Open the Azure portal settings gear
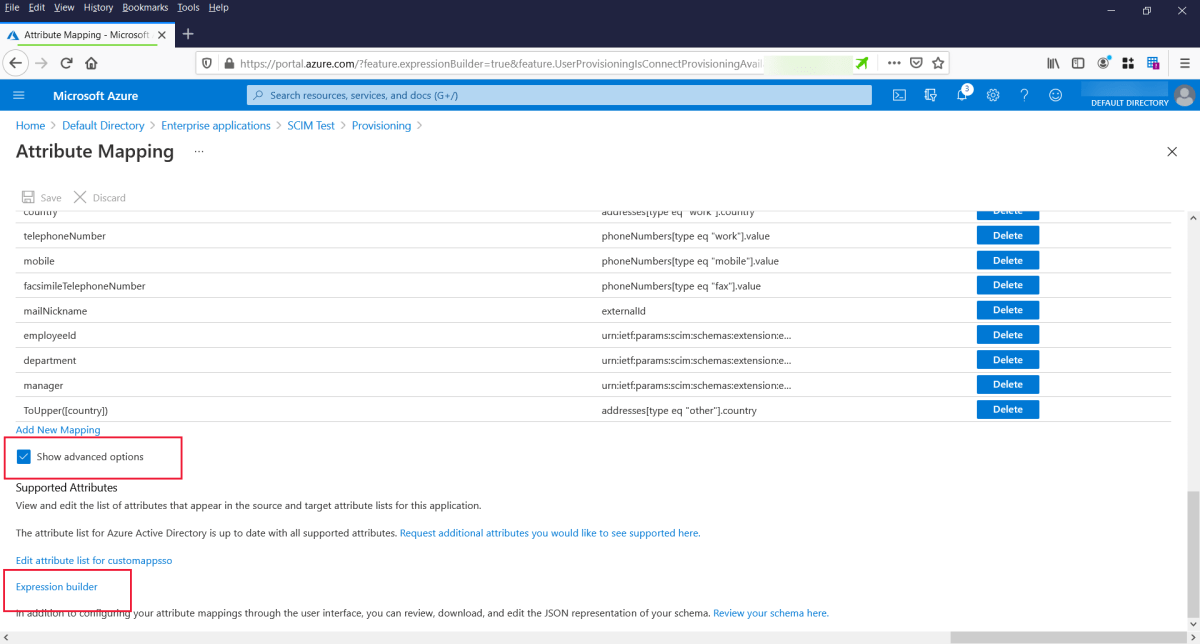 pyautogui.click(x=992, y=95)
